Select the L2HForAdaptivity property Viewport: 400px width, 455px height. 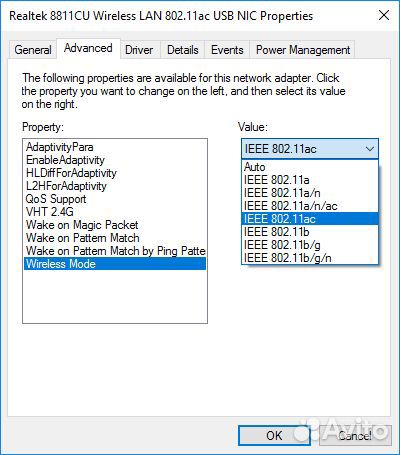pyautogui.click(x=115, y=186)
